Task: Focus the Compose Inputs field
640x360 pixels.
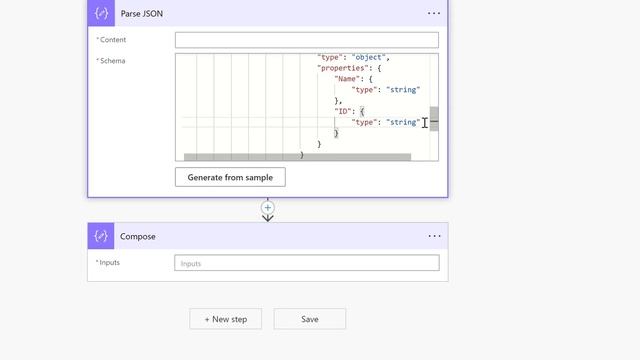Action: click(x=307, y=263)
